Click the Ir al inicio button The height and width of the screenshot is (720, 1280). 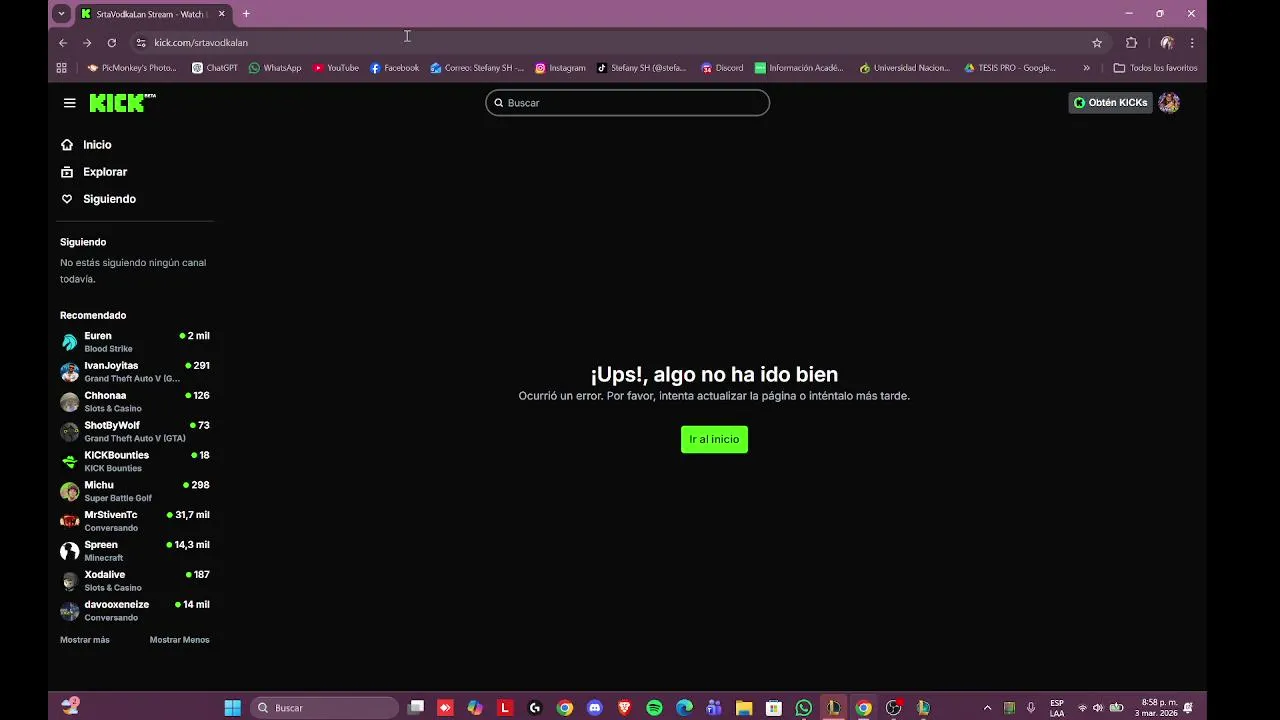coord(714,439)
